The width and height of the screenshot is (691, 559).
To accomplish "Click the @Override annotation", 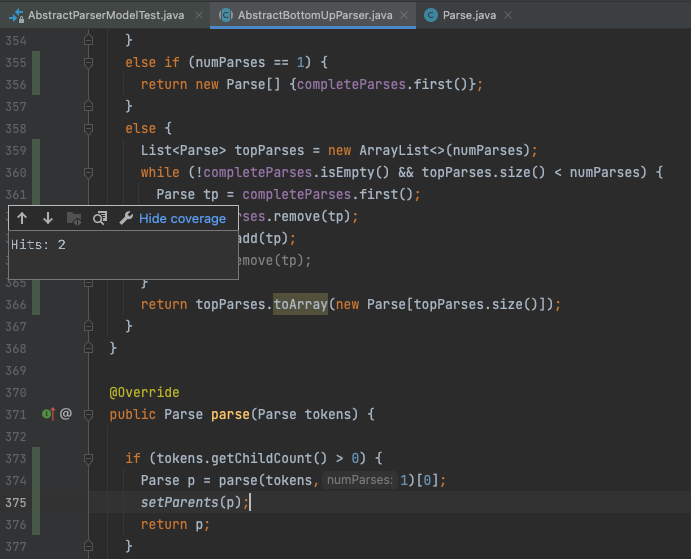I will pos(144,392).
